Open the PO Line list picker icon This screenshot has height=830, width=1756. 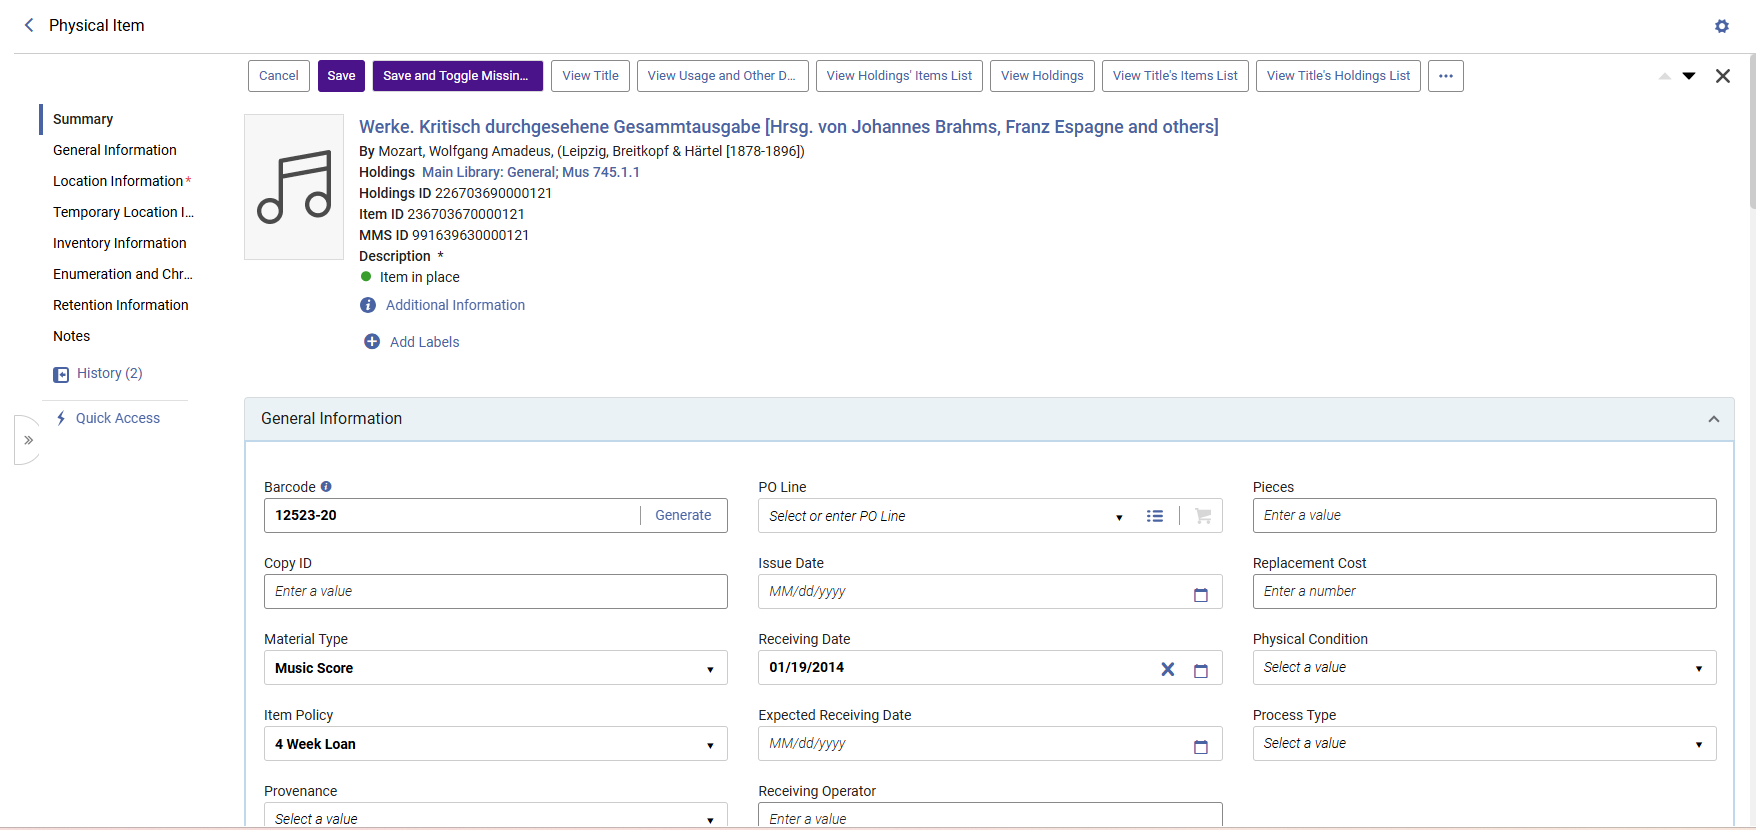[x=1155, y=516]
